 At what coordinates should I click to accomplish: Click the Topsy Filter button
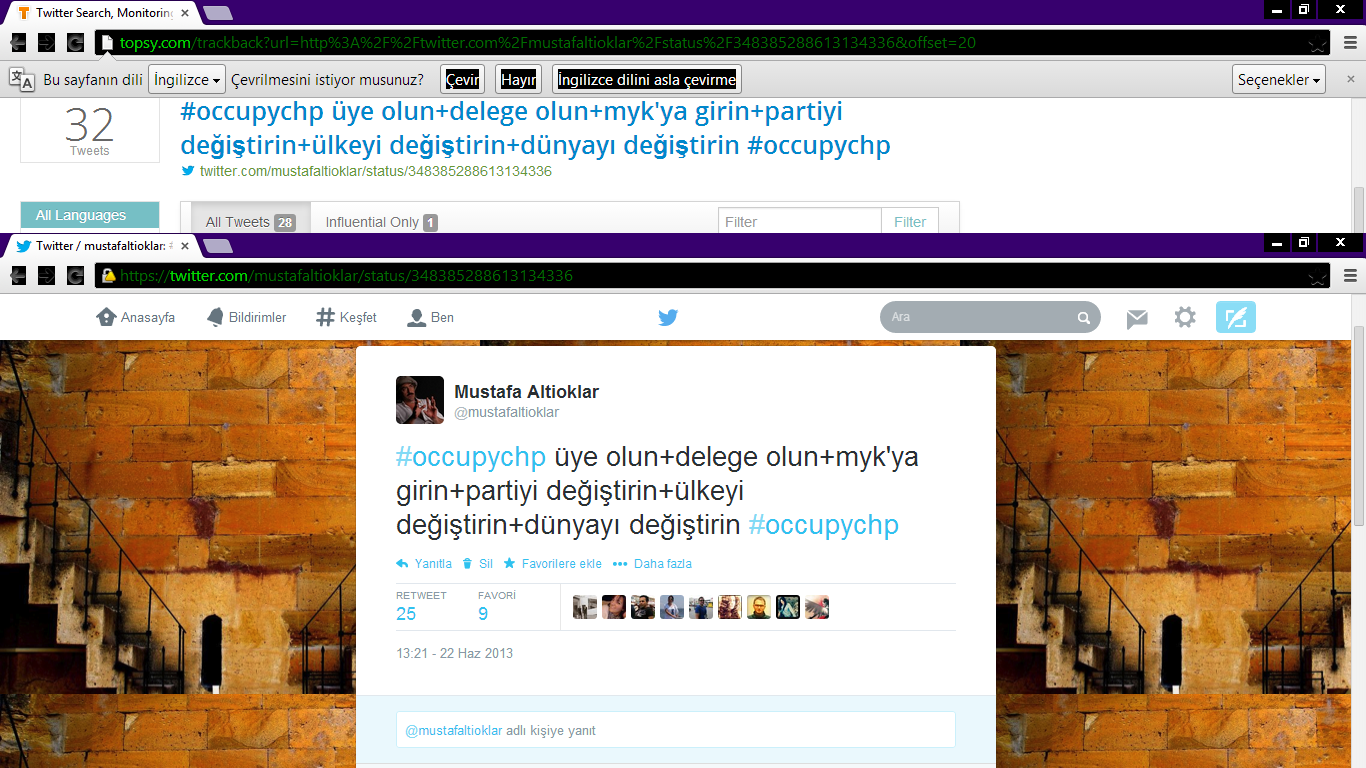(x=910, y=222)
